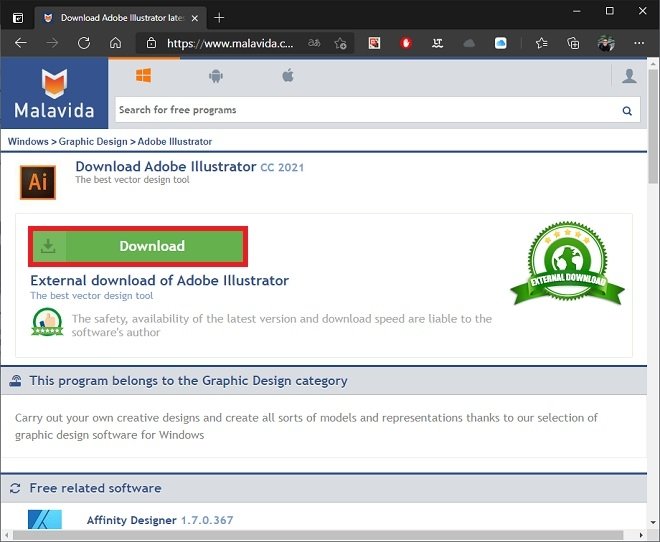Click the External Download badge

pos(567,263)
